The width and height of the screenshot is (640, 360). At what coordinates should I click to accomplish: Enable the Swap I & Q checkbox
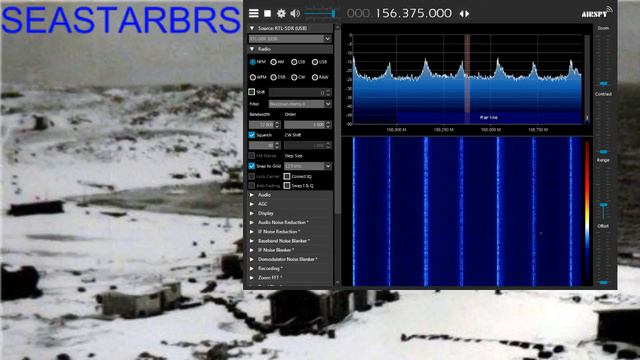click(287, 186)
